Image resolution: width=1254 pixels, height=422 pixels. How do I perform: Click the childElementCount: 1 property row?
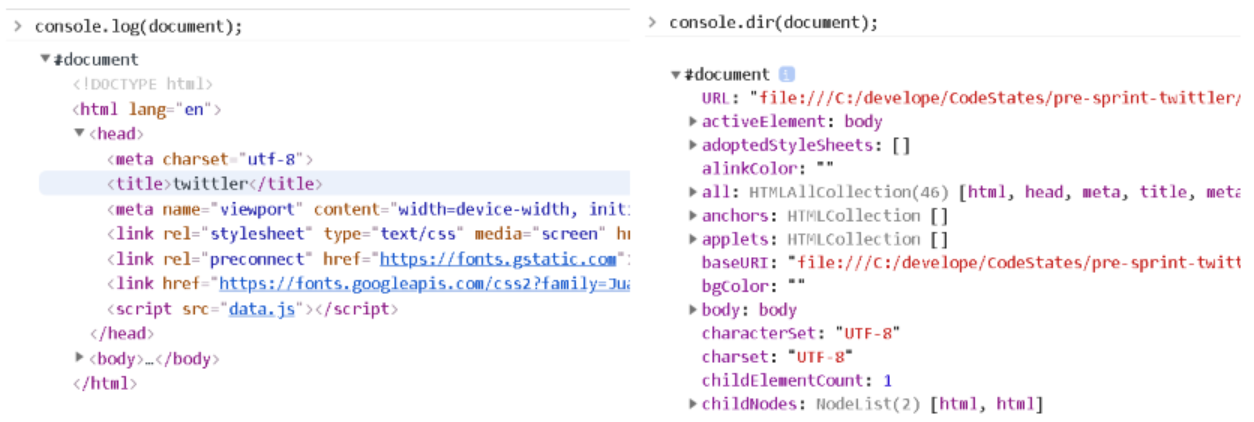point(796,381)
